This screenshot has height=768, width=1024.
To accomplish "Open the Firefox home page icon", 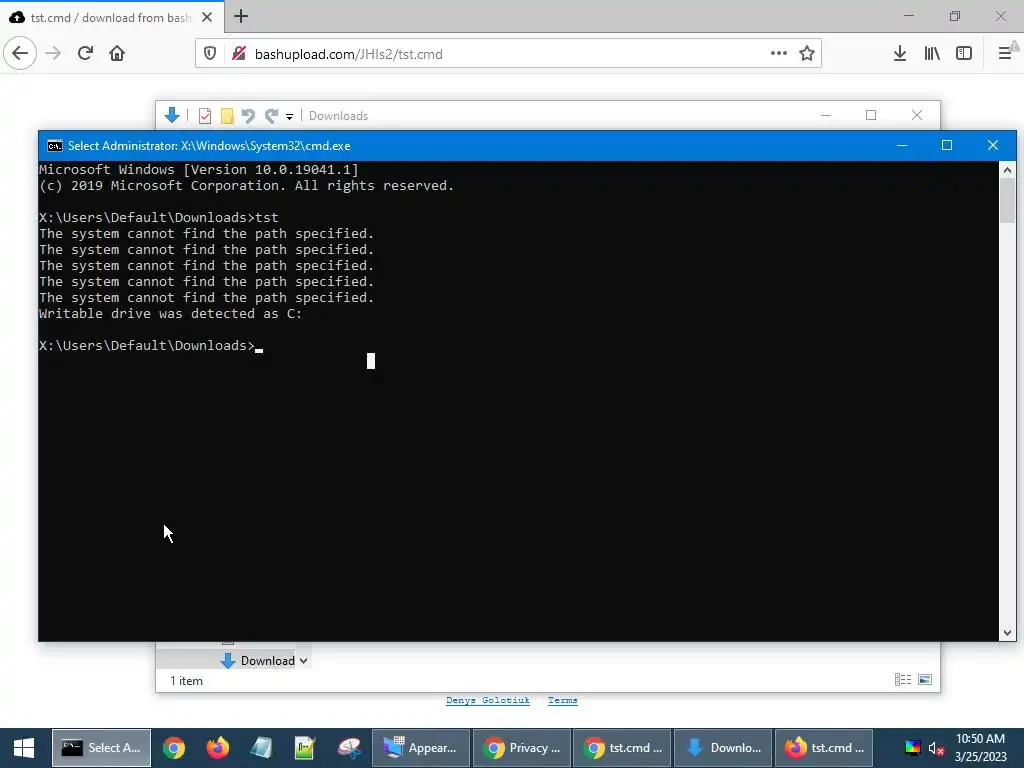I will [117, 54].
